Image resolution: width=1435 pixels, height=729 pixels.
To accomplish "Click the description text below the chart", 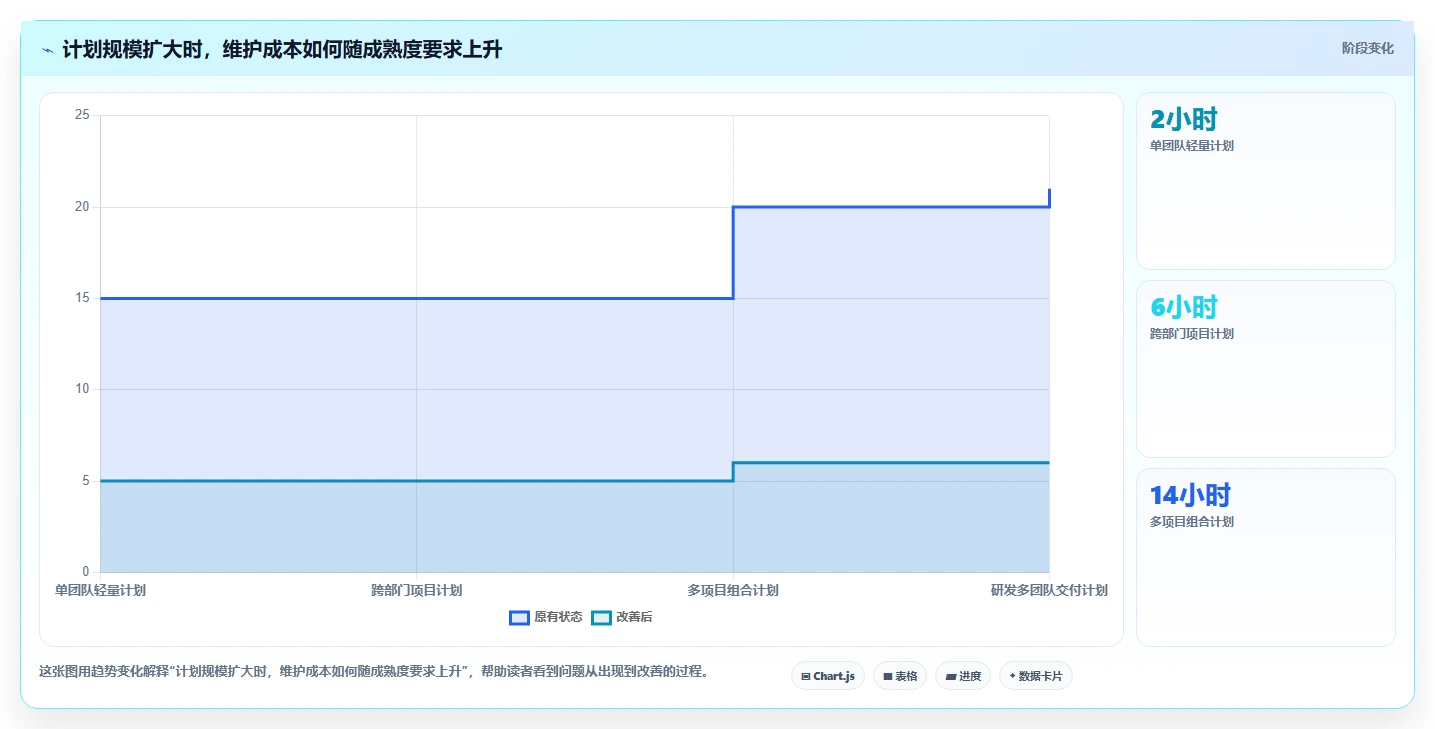I will coord(374,671).
